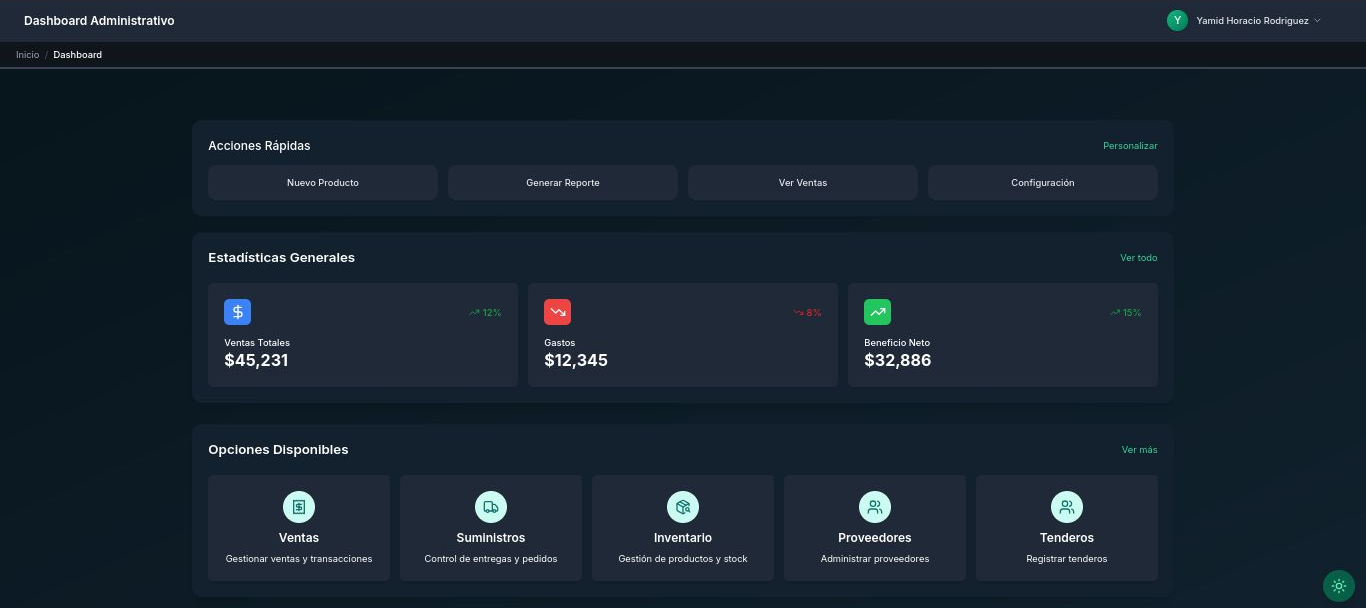The image size is (1366, 608).
Task: Open the Proveedores people icon
Action: (x=875, y=507)
